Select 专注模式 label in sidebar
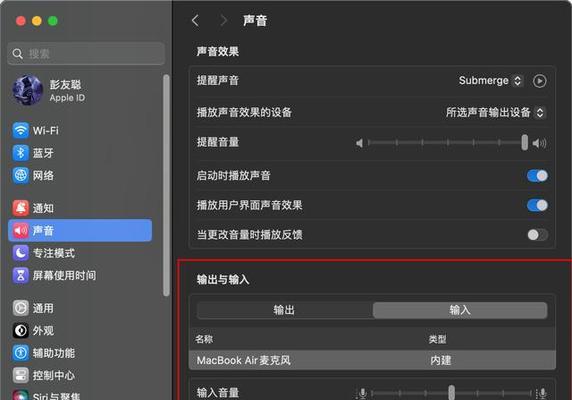Viewport: 572px width, 400px height. [x=54, y=253]
